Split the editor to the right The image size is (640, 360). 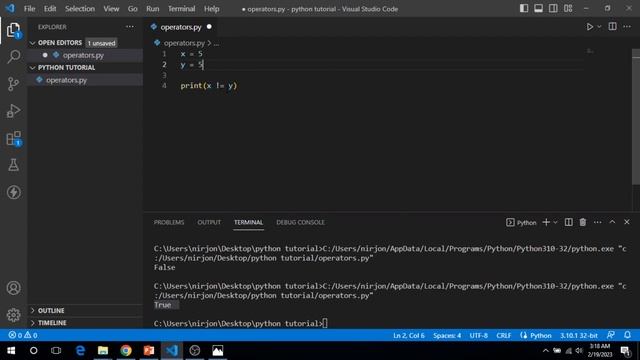coord(612,27)
